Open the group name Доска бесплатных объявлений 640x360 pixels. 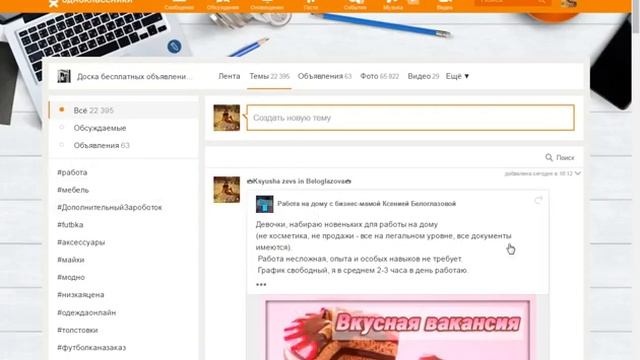click(x=134, y=76)
